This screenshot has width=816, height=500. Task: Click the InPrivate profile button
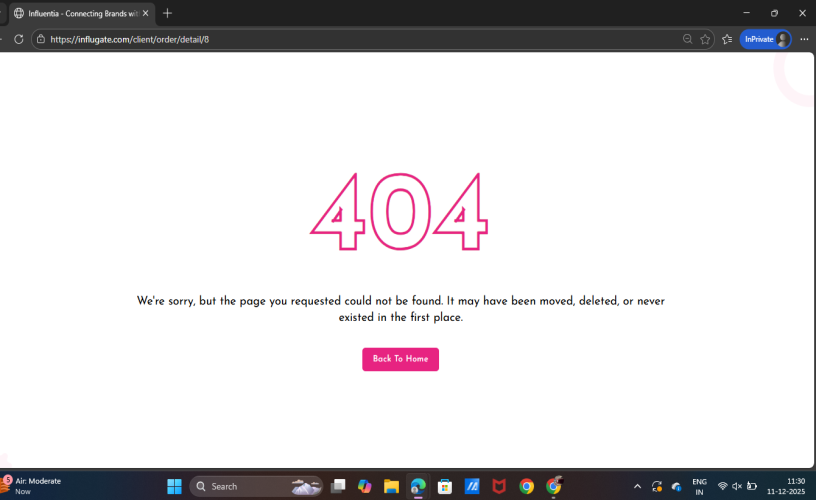765,39
